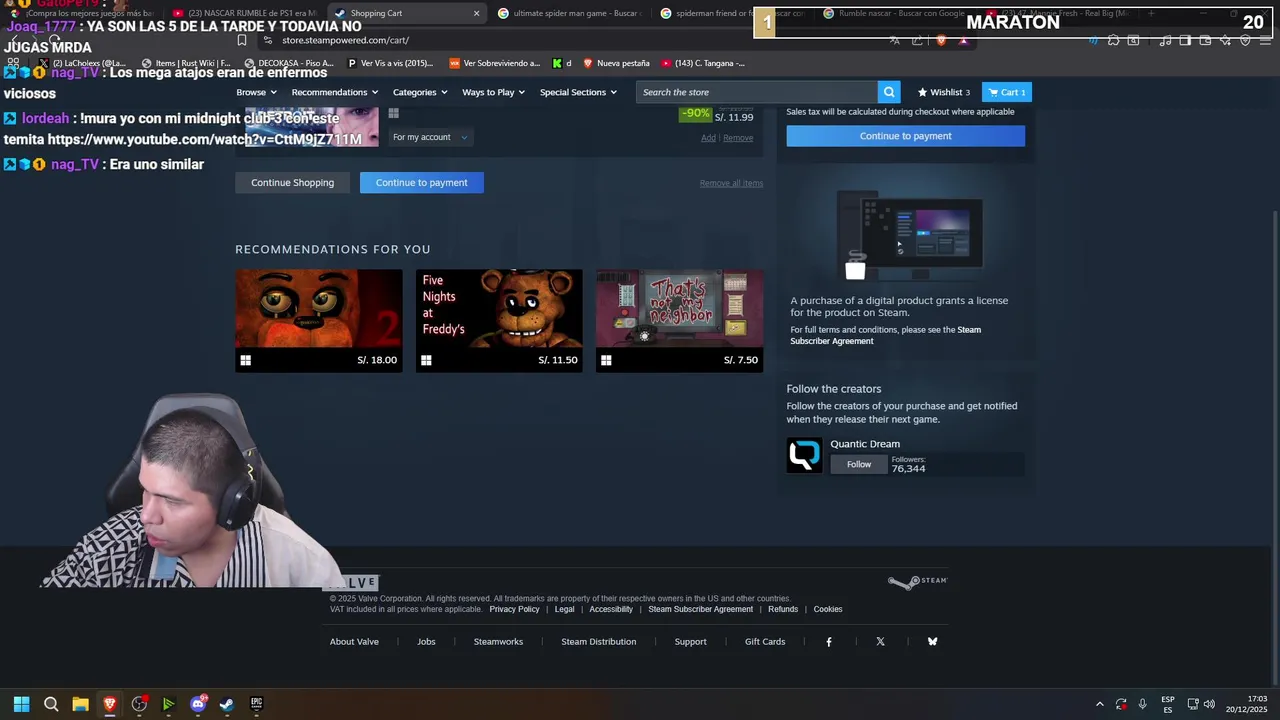This screenshot has height=720, width=1280.
Task: Click the Windows platform icon on That's Not My Neighbor card
Action: (606, 360)
